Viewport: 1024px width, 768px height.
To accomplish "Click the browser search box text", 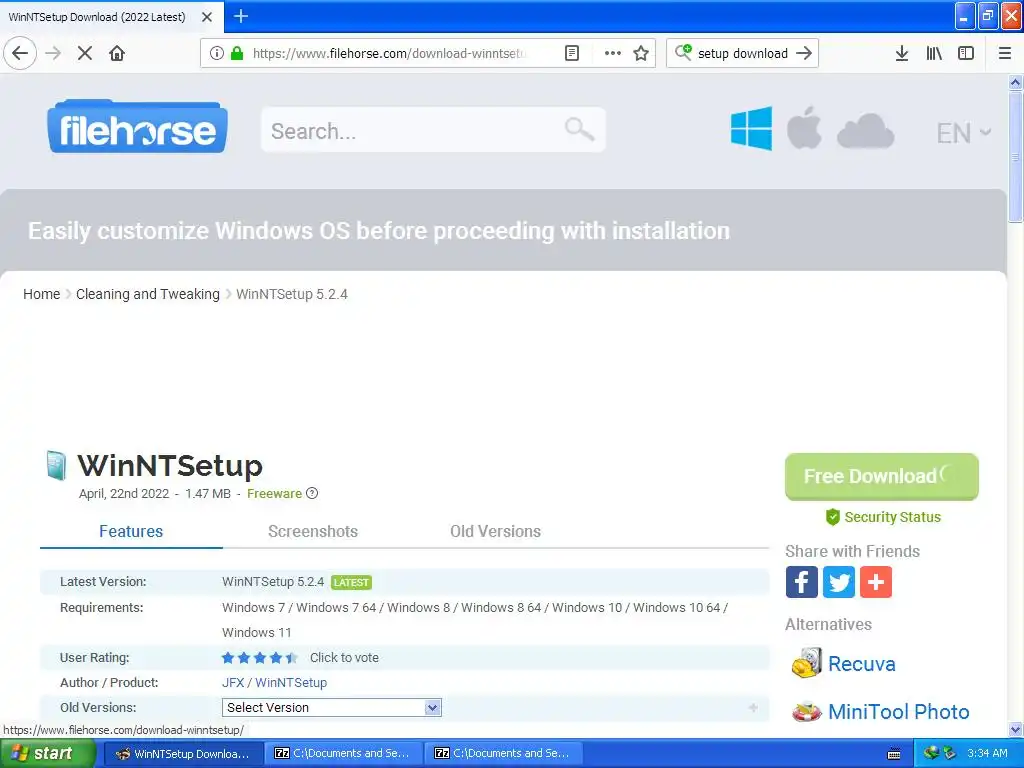I will 743,53.
